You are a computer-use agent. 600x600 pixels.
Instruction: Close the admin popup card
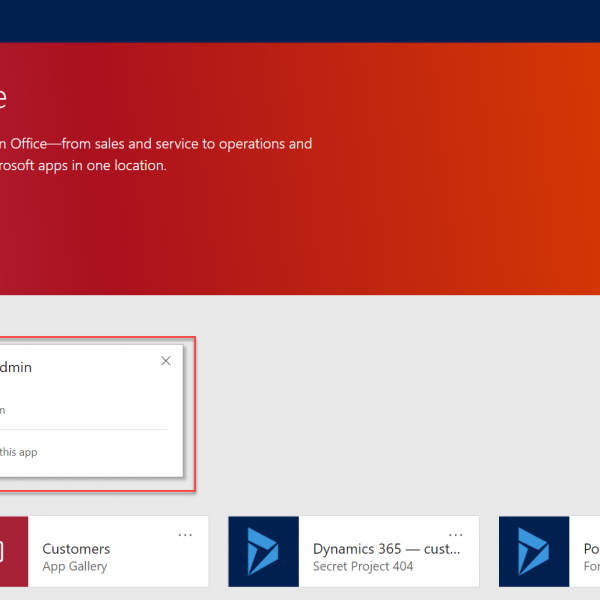pyautogui.click(x=166, y=361)
